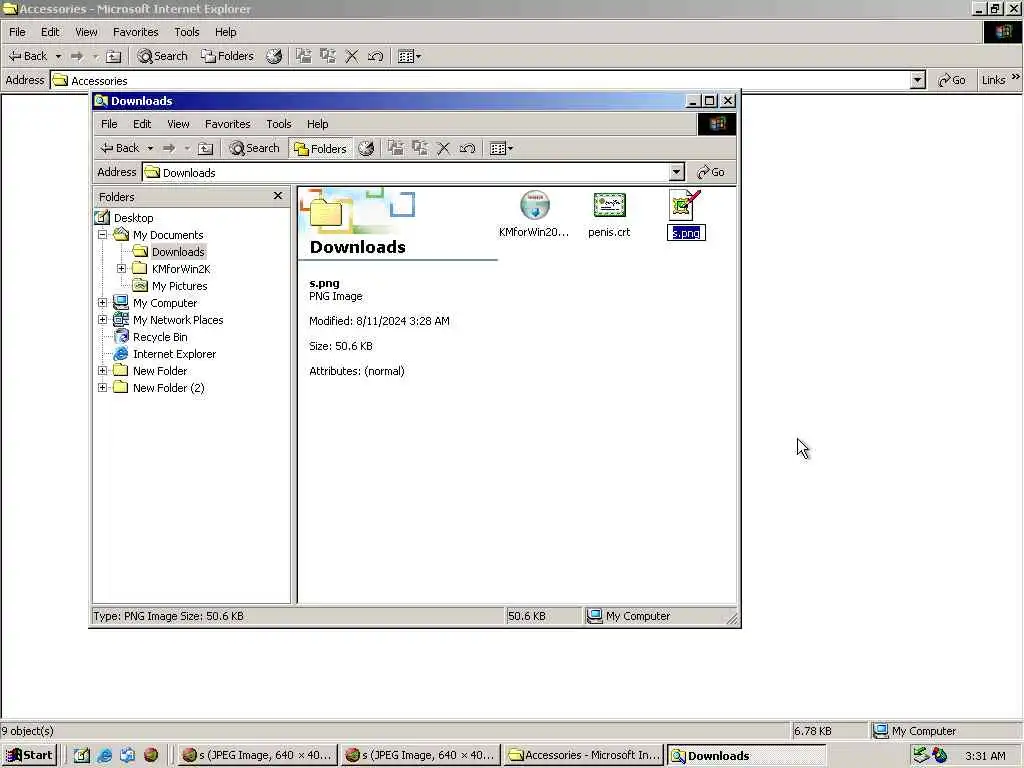Click History icon in Accessories window toolbar
1024x768 pixels.
point(274,56)
